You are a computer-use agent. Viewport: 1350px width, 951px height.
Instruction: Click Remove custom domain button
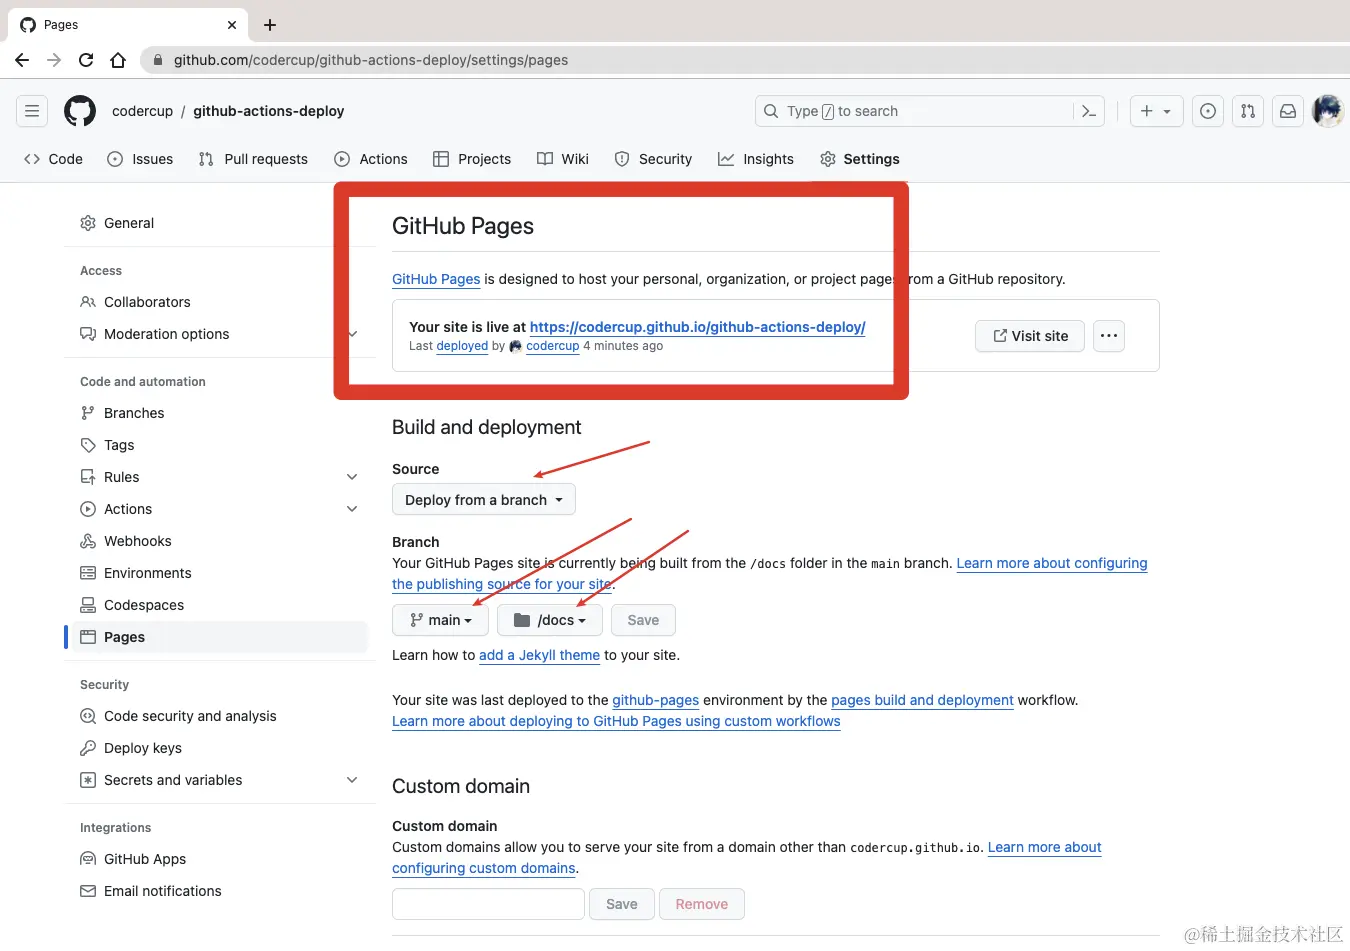(x=702, y=904)
